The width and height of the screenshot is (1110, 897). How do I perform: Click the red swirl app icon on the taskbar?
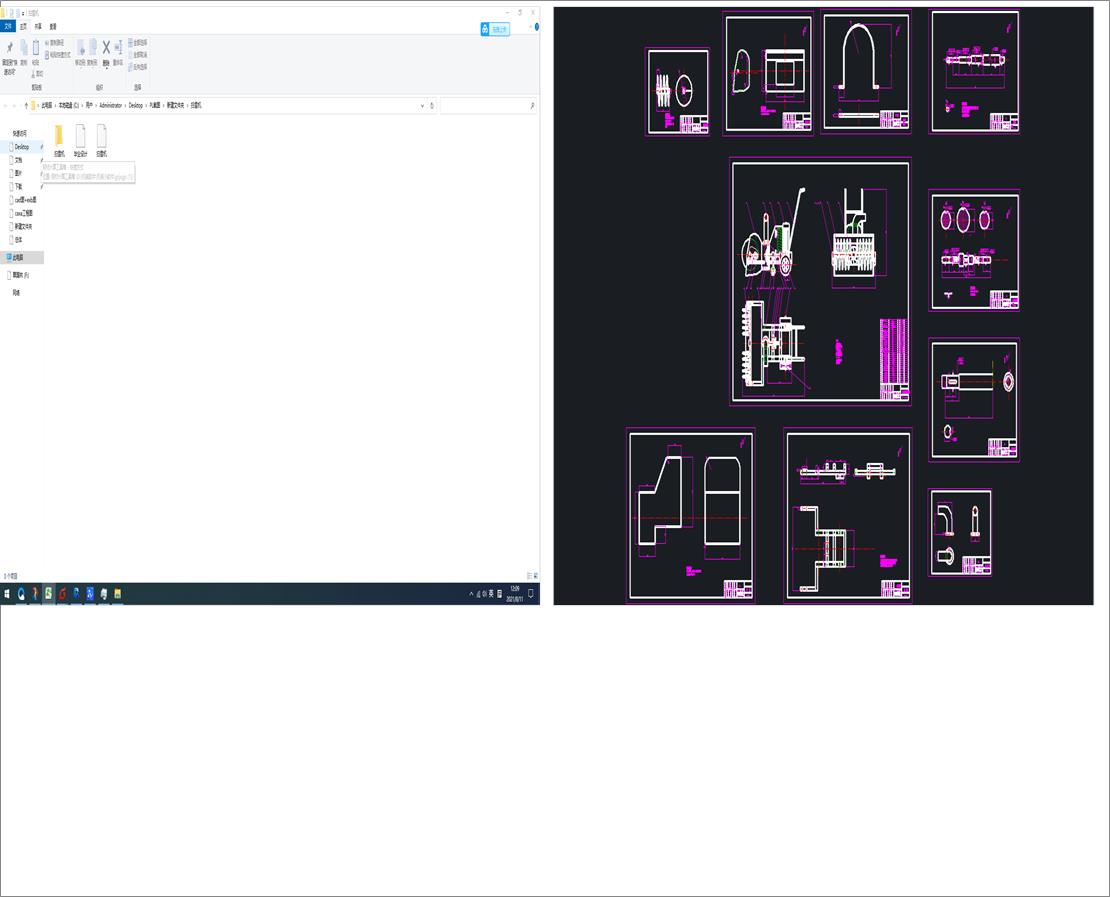[62, 594]
